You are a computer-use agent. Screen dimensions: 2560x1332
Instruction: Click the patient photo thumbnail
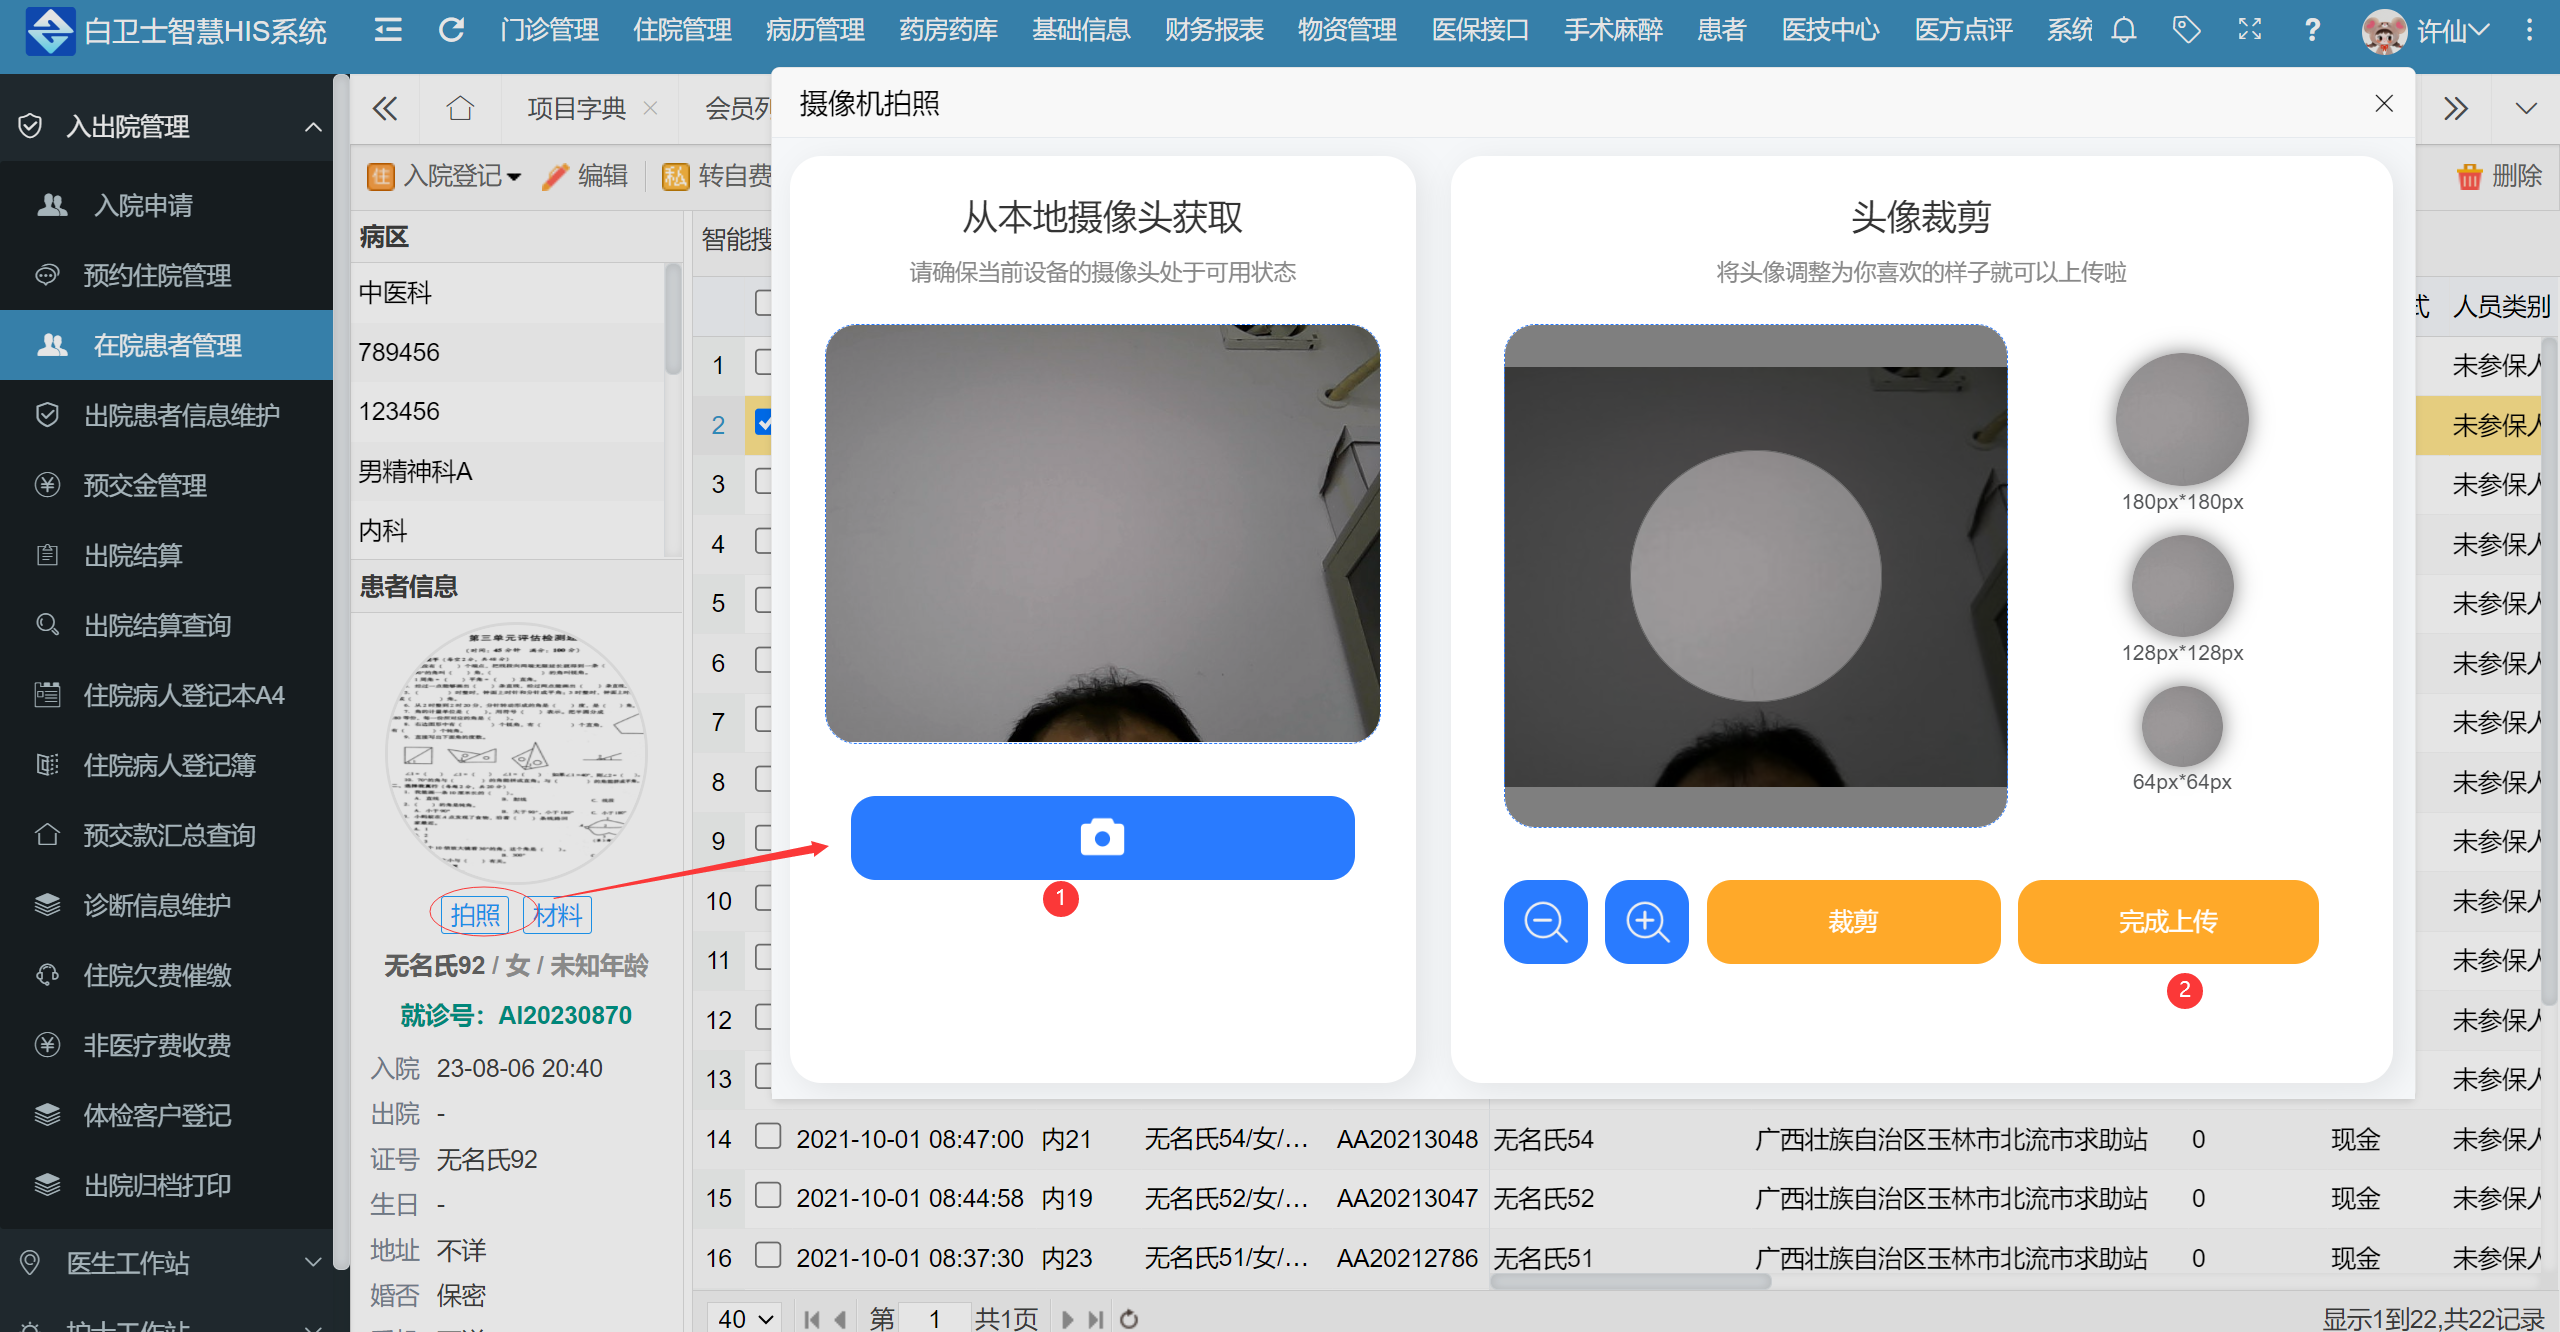pos(516,755)
